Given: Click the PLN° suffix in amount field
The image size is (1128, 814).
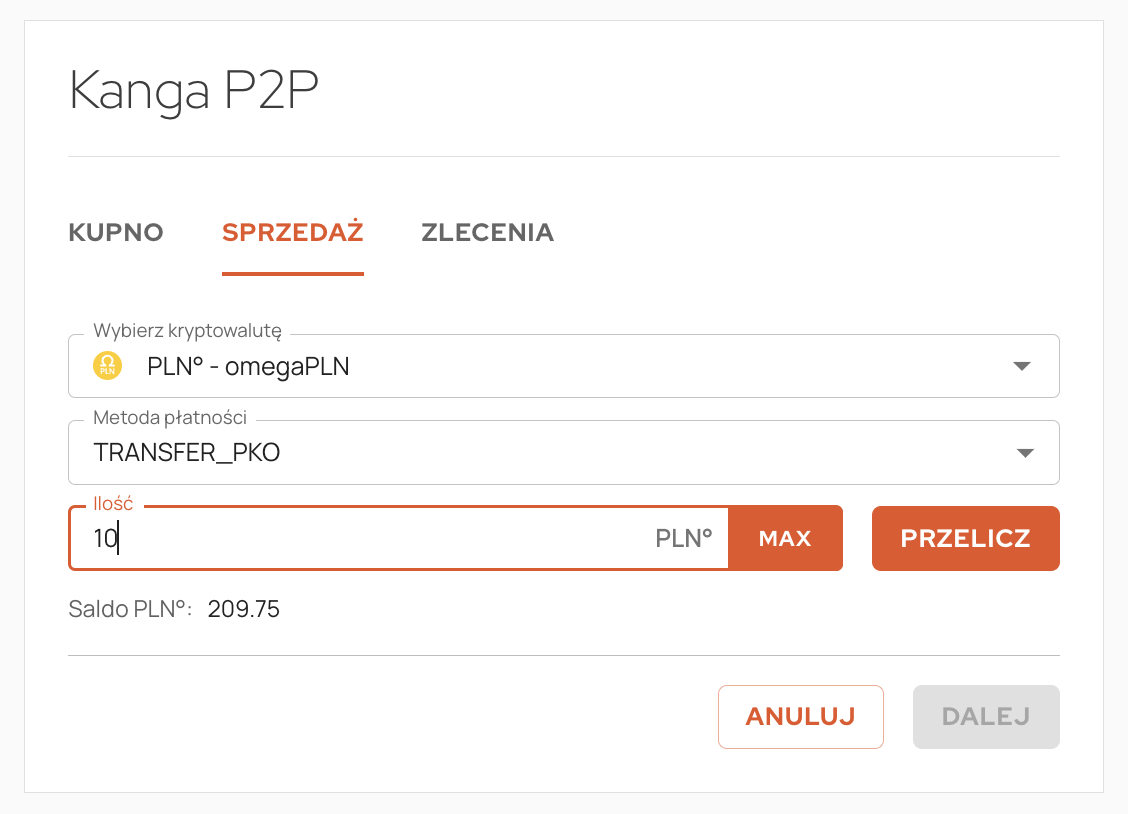Looking at the screenshot, I should coord(684,539).
